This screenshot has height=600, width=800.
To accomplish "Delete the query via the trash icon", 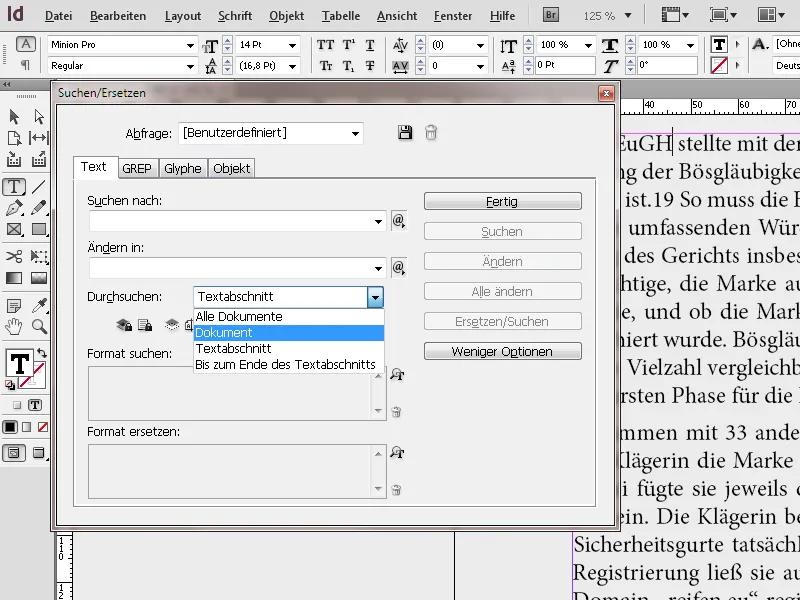I will 431,132.
